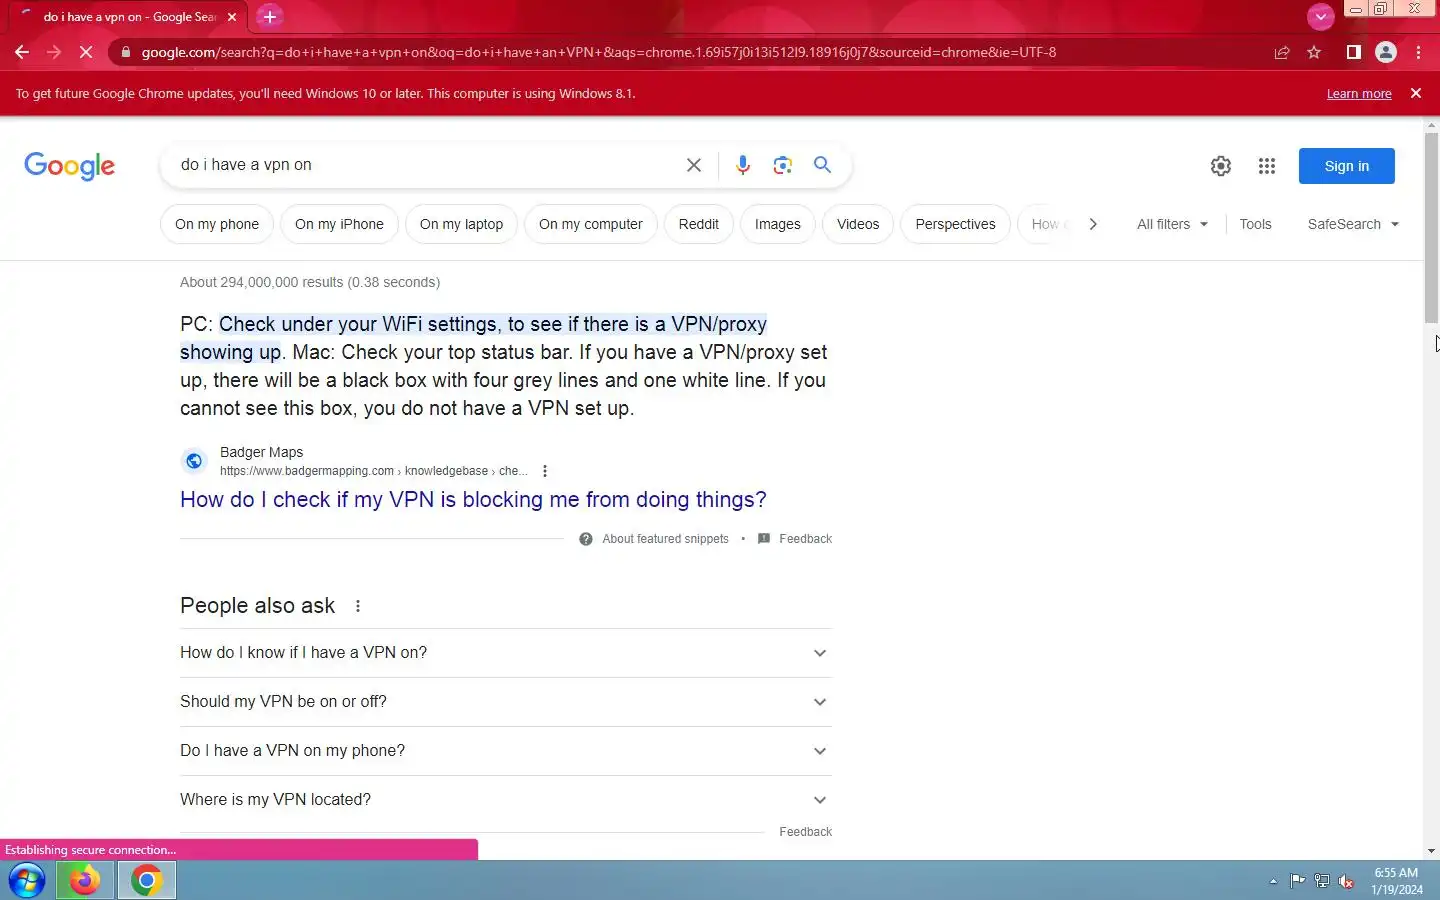Click the scrollbar down arrow

pyautogui.click(x=1431, y=851)
